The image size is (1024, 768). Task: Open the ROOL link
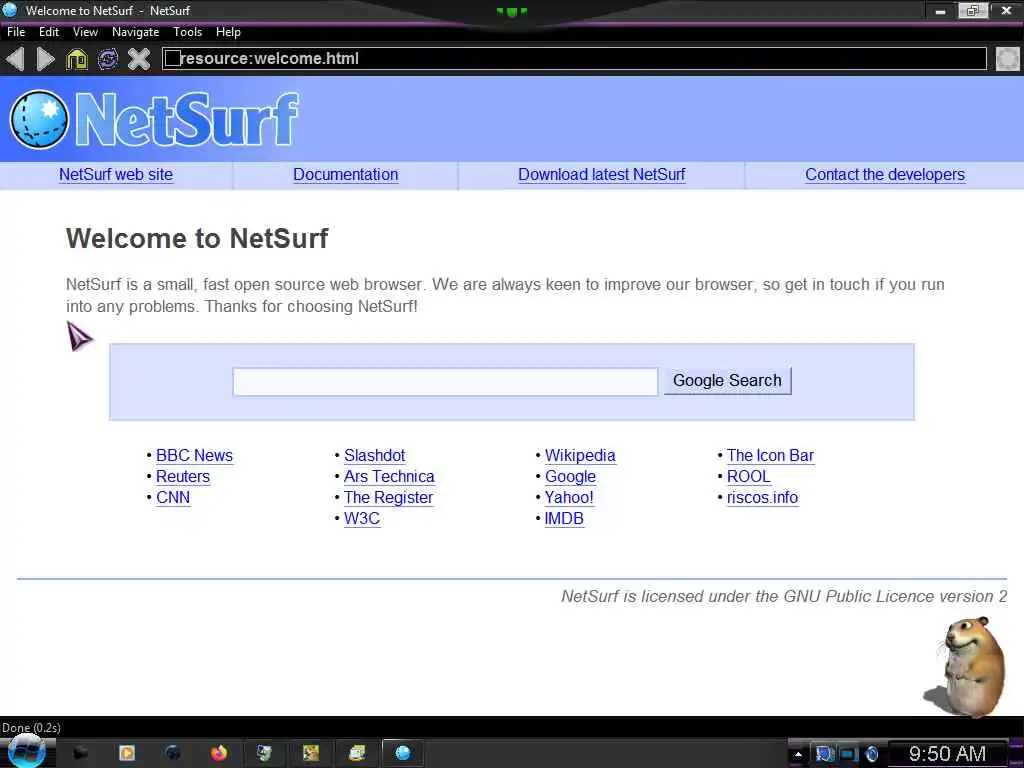748,477
